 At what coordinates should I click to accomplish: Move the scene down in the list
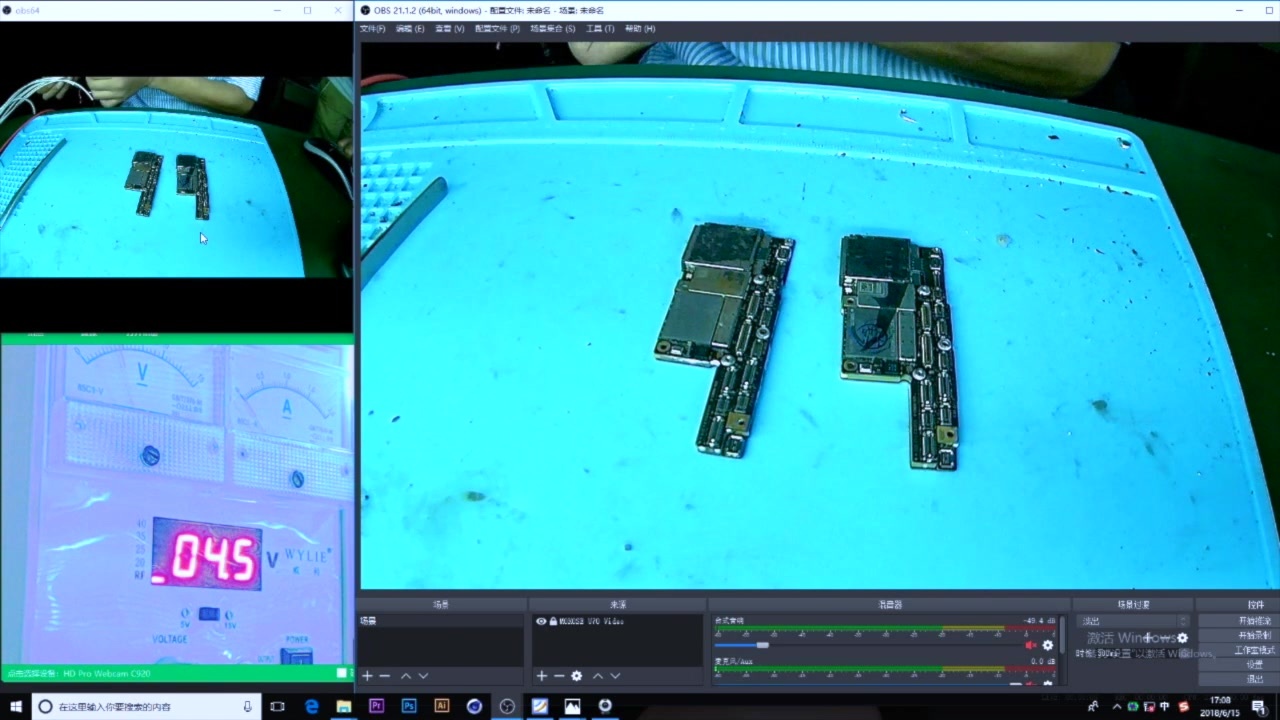click(x=423, y=676)
